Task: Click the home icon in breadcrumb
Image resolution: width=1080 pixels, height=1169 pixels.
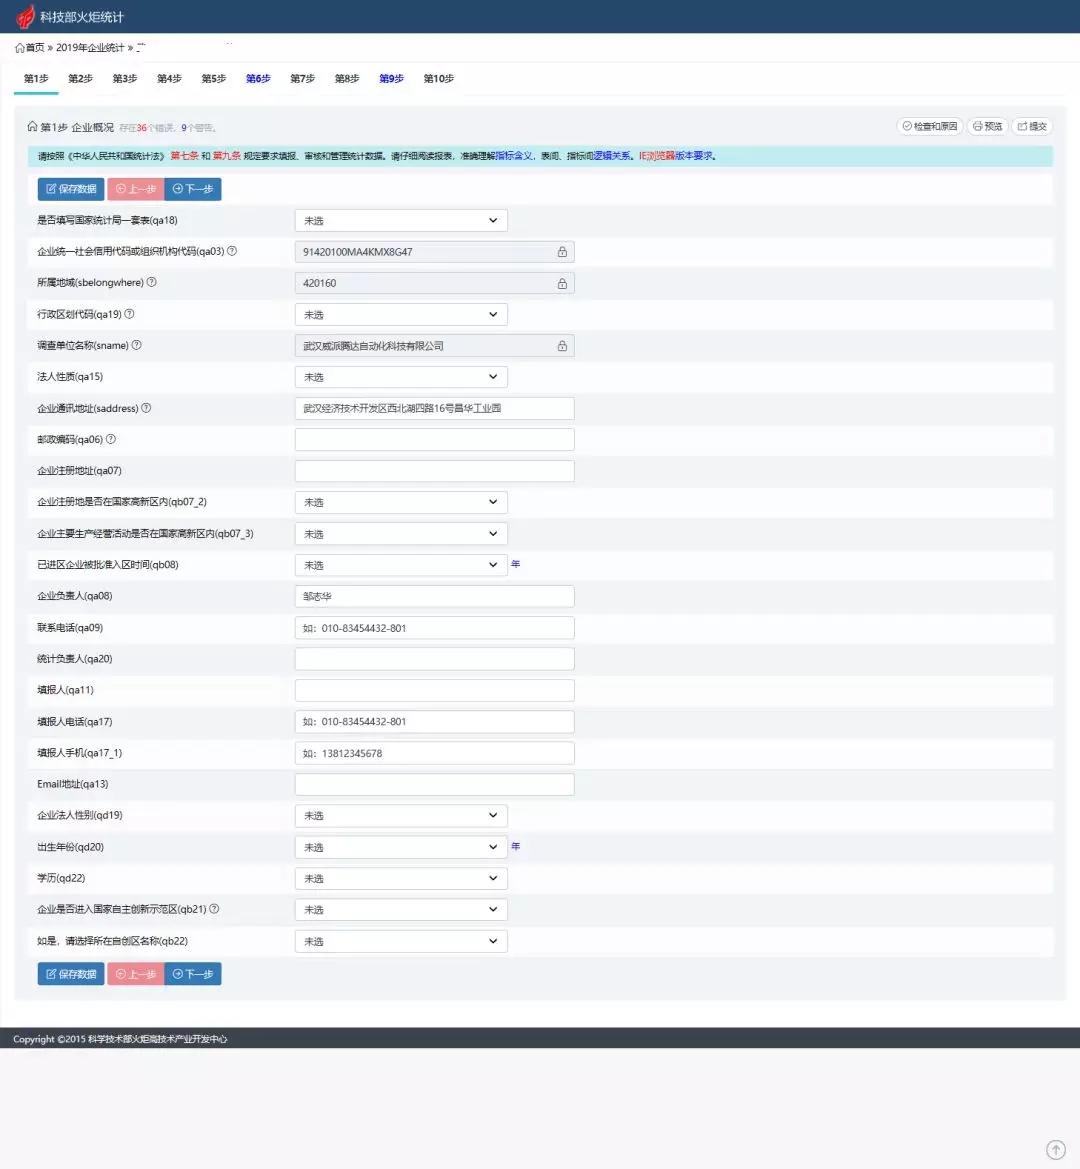Action: point(20,48)
